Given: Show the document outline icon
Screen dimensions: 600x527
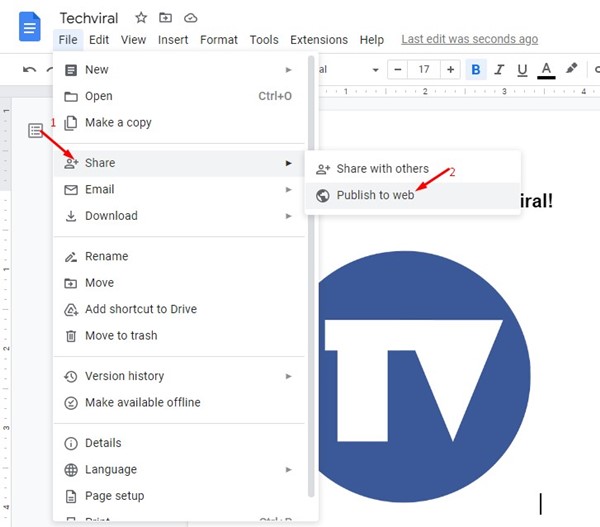Looking at the screenshot, I should click(35, 131).
